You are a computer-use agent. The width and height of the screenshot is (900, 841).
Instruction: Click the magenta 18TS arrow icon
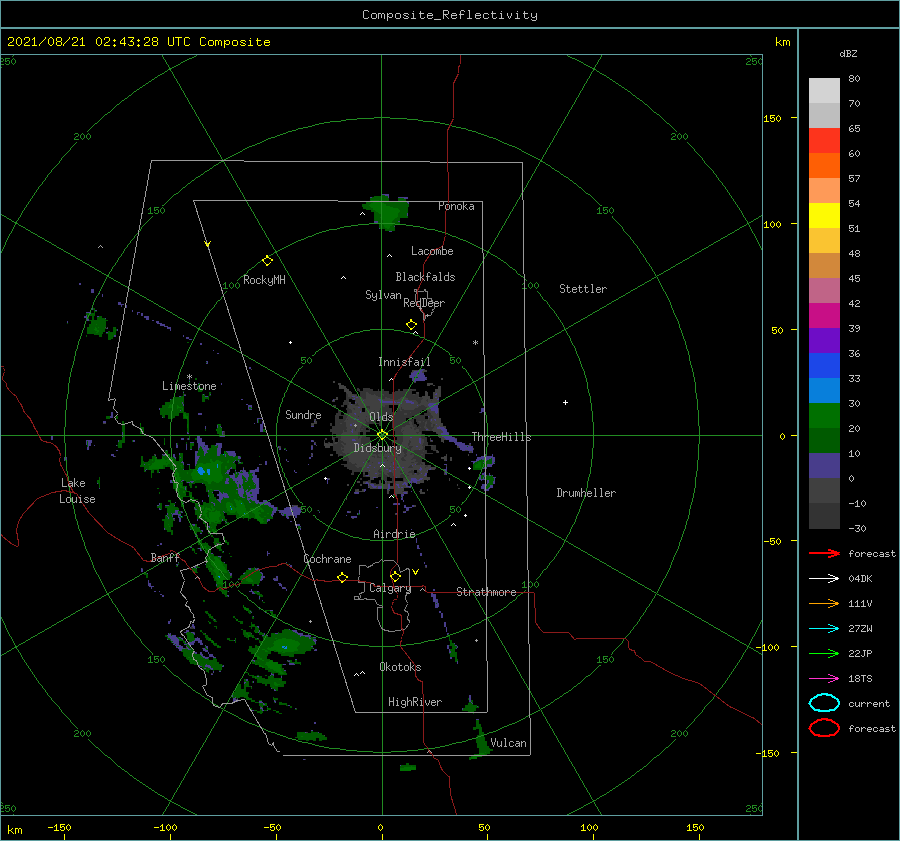point(824,679)
